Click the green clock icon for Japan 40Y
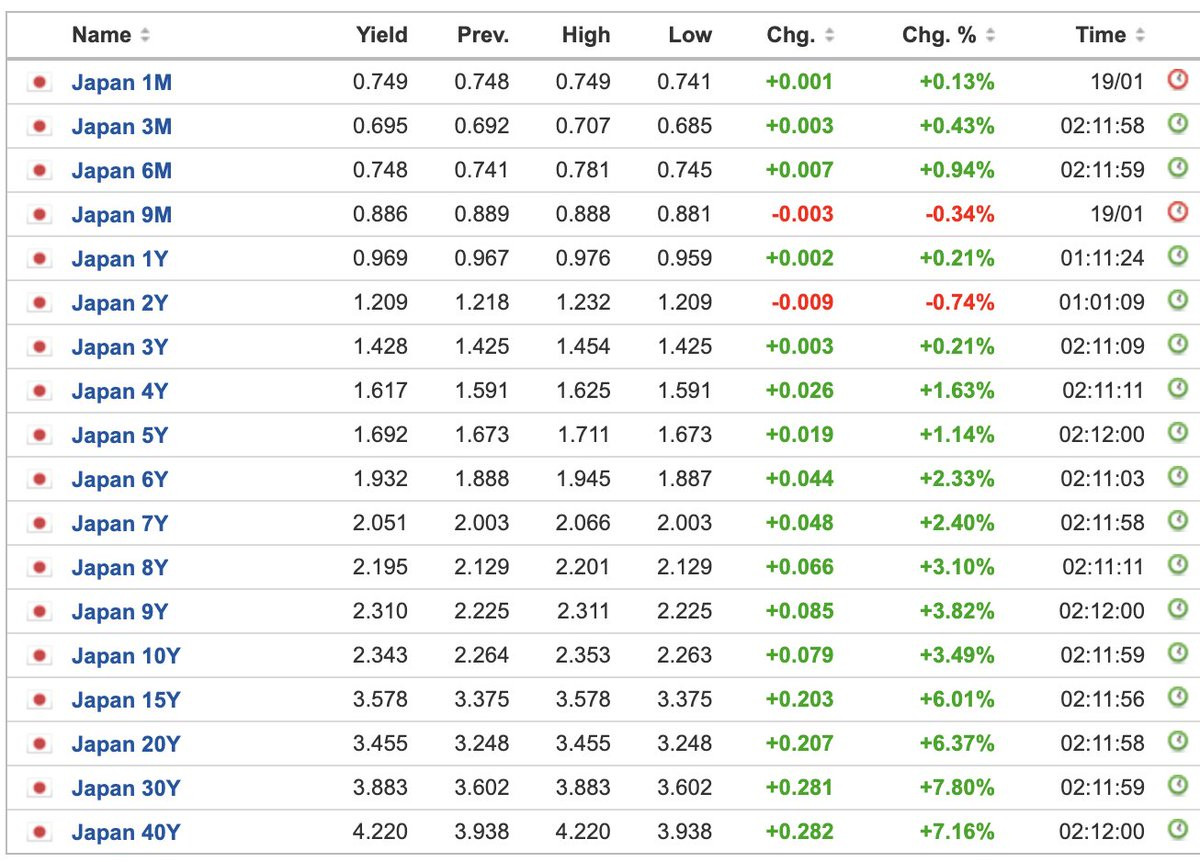This screenshot has height=862, width=1200. click(x=1178, y=829)
